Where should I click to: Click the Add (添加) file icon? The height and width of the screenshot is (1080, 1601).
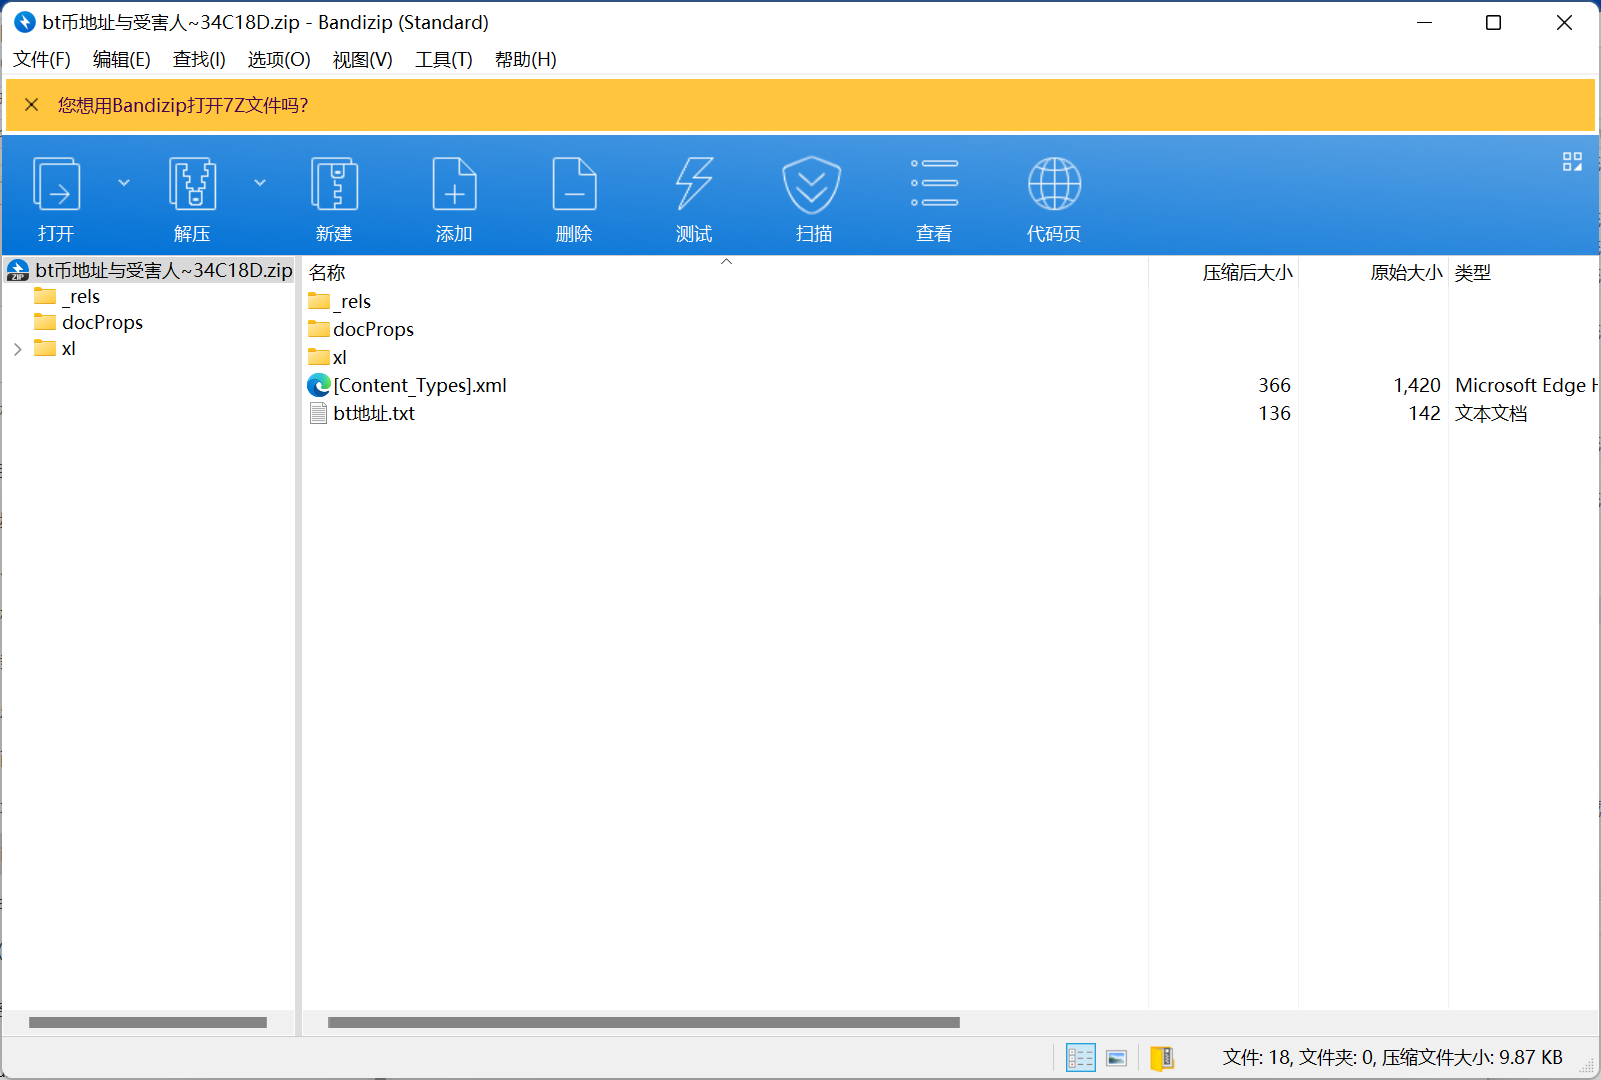(454, 184)
